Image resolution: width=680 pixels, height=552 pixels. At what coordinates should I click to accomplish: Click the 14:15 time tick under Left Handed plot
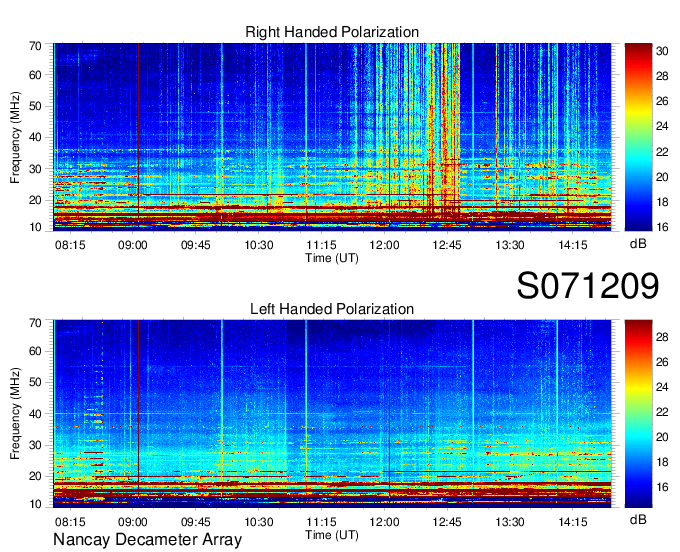[573, 521]
